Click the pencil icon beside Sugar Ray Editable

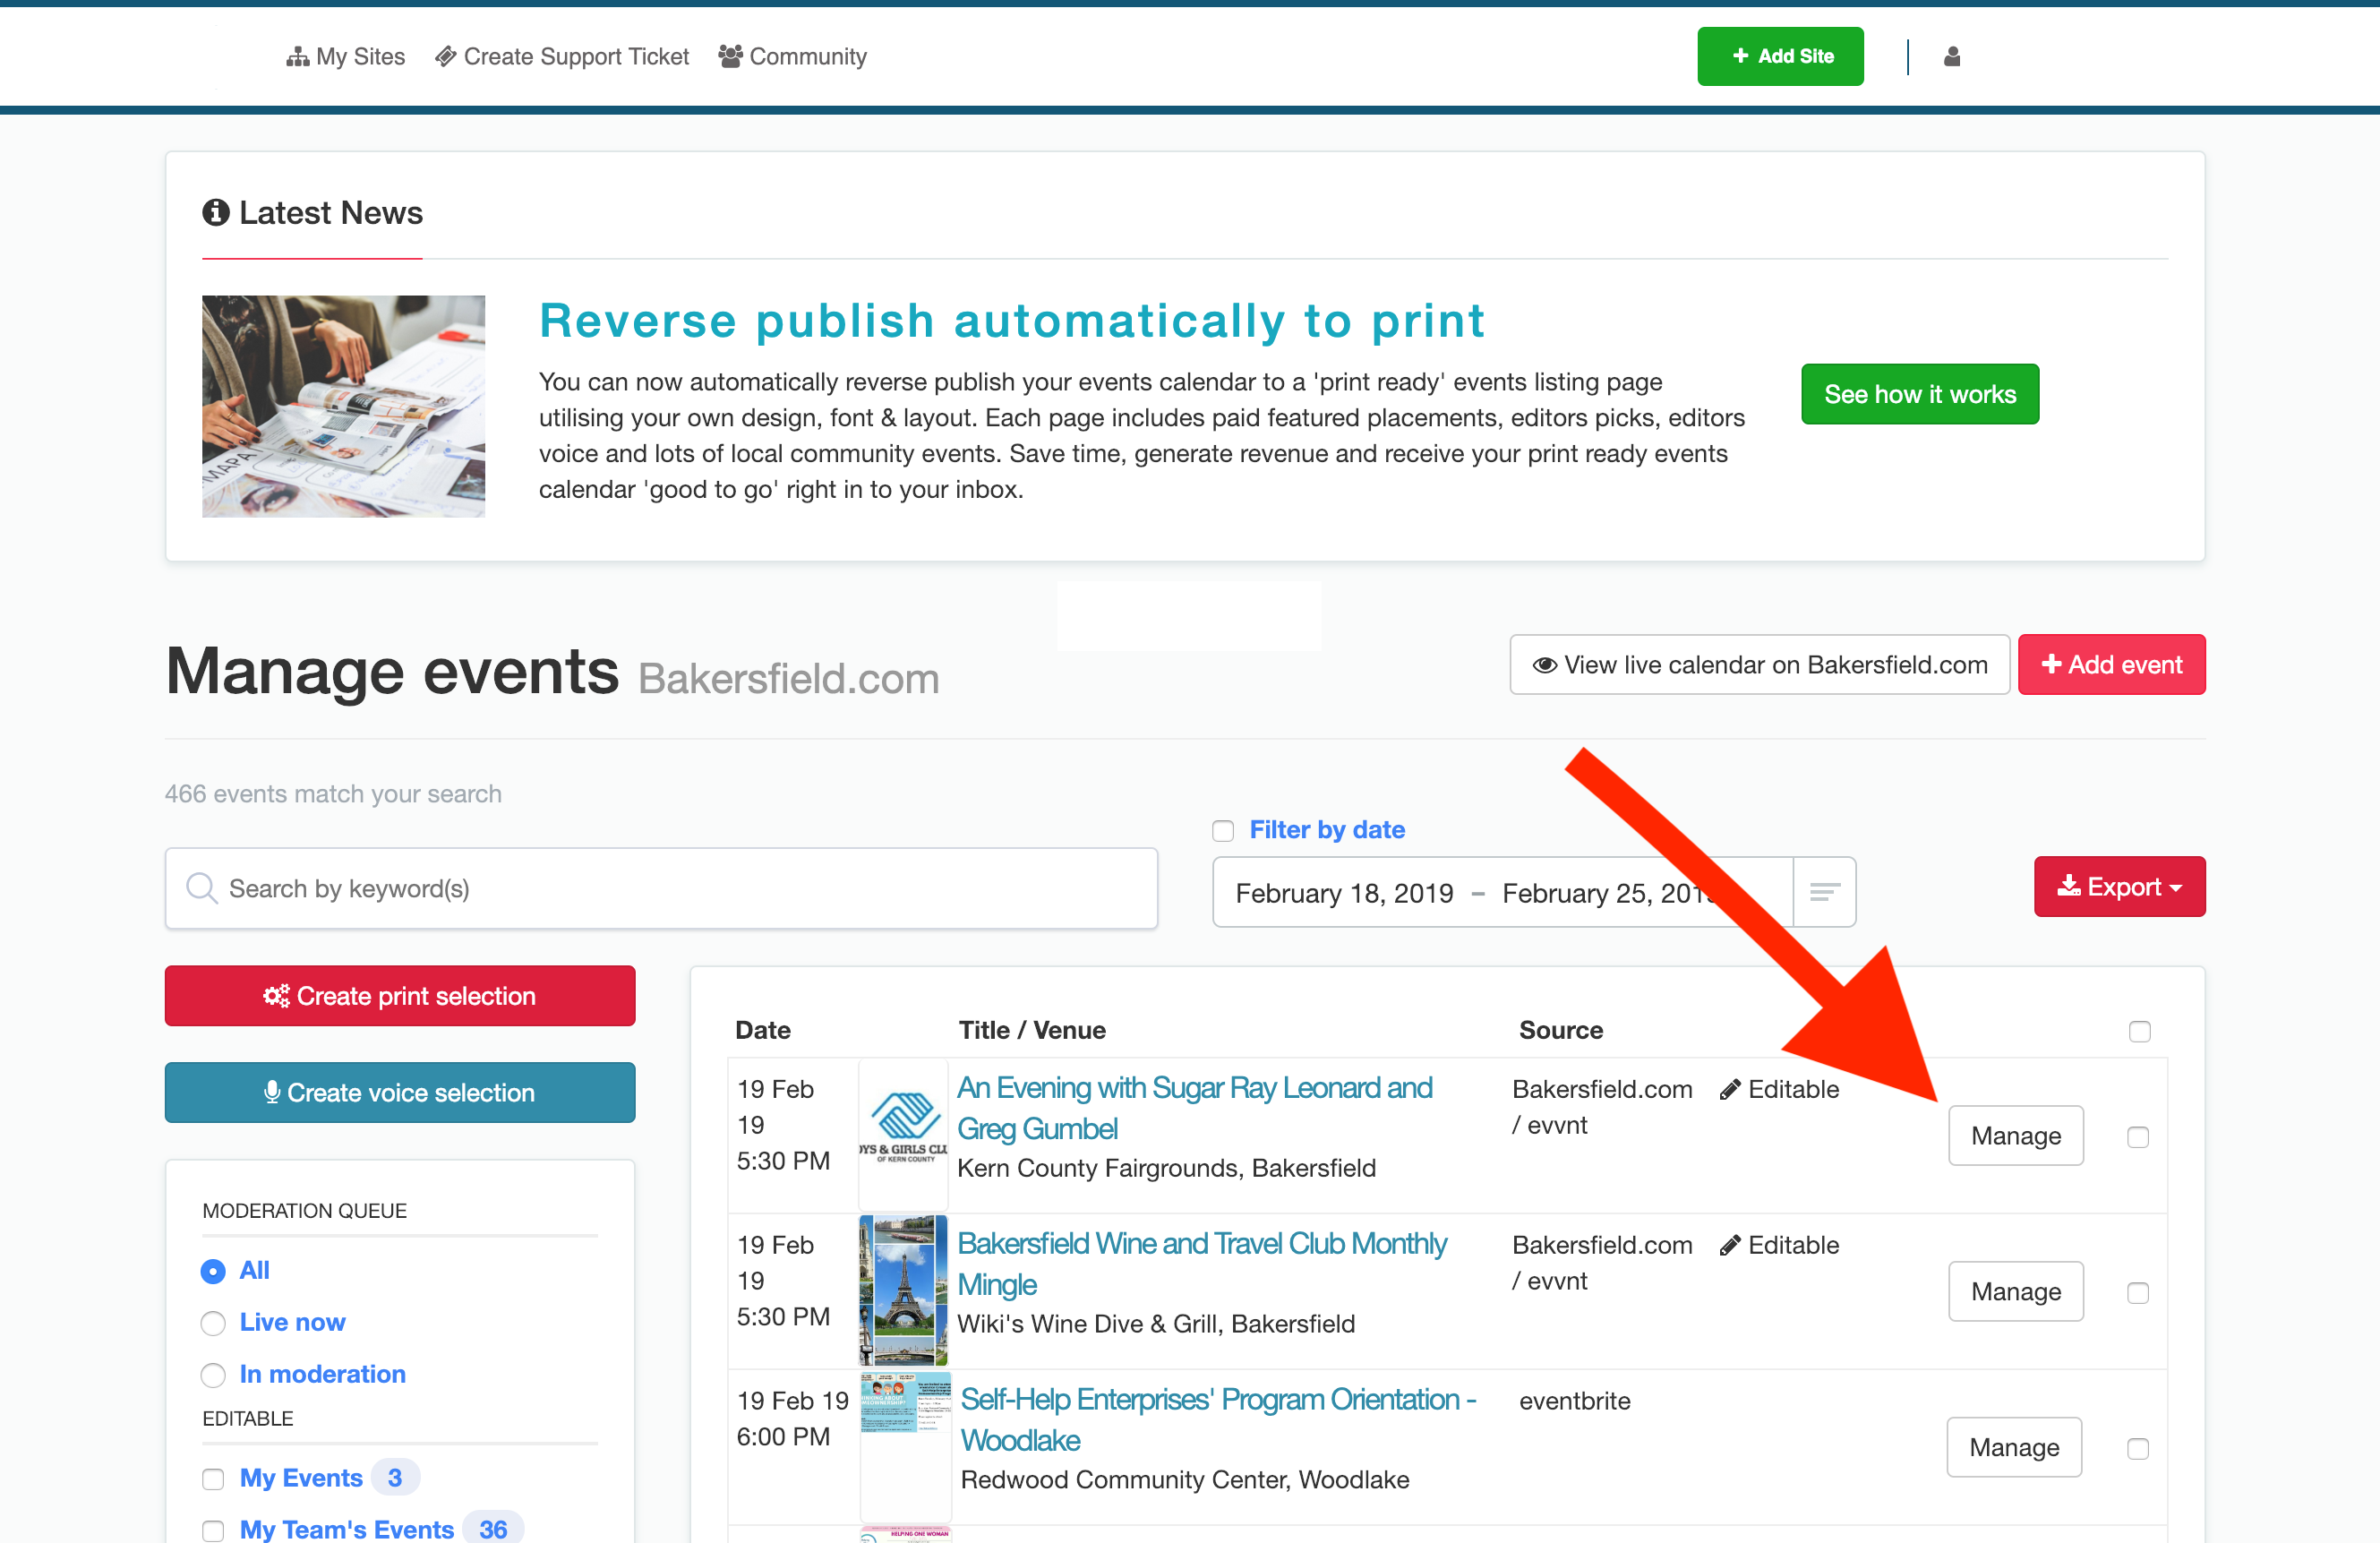(1730, 1090)
